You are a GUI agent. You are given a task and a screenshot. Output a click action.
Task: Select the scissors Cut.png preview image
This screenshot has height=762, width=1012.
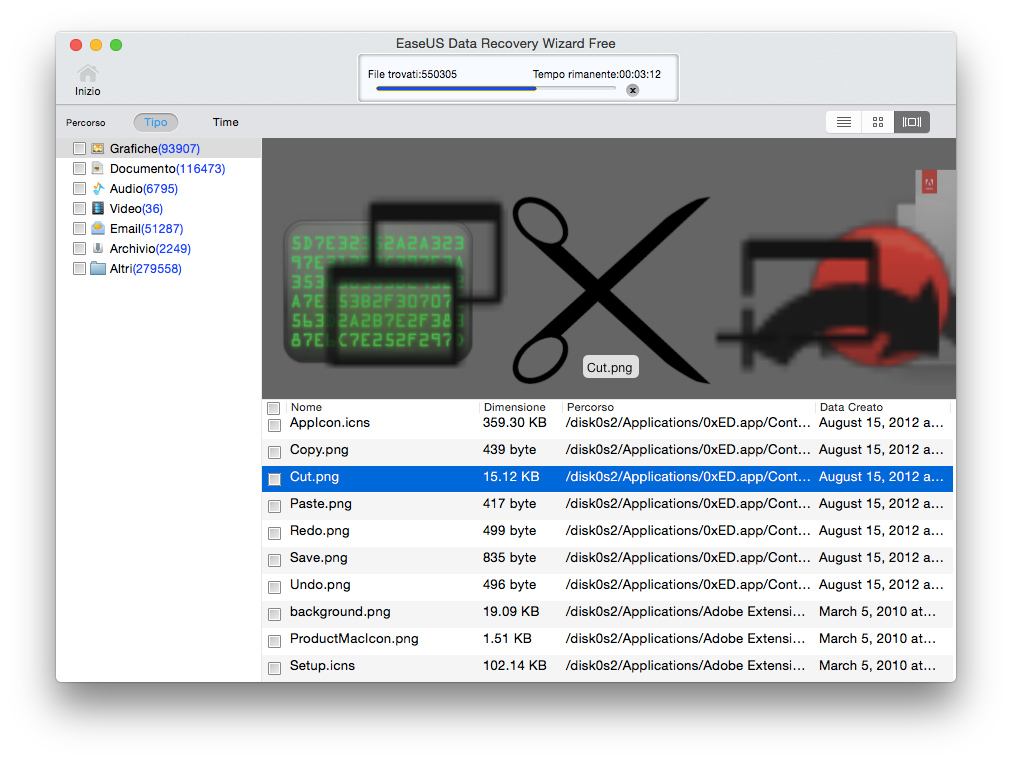[610, 290]
